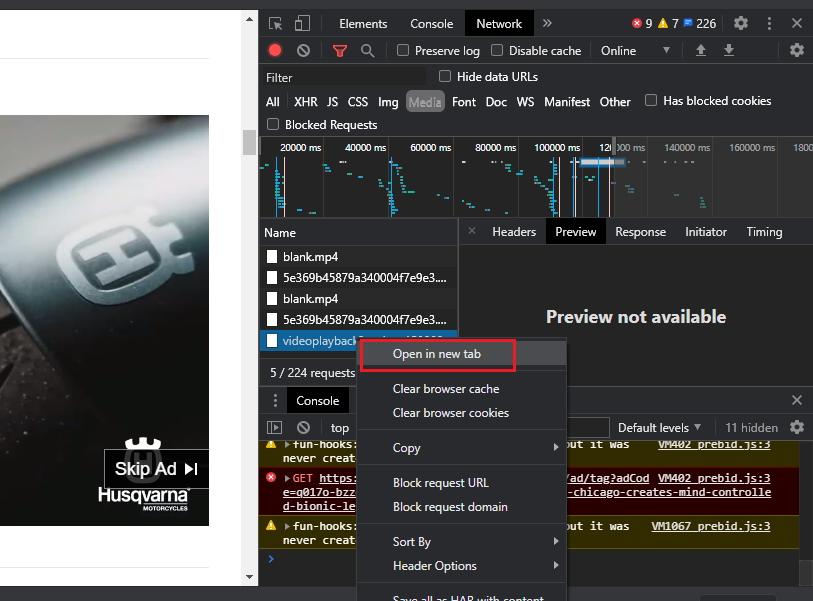Choose Open in new tab
The image size is (813, 601).
pos(461,354)
